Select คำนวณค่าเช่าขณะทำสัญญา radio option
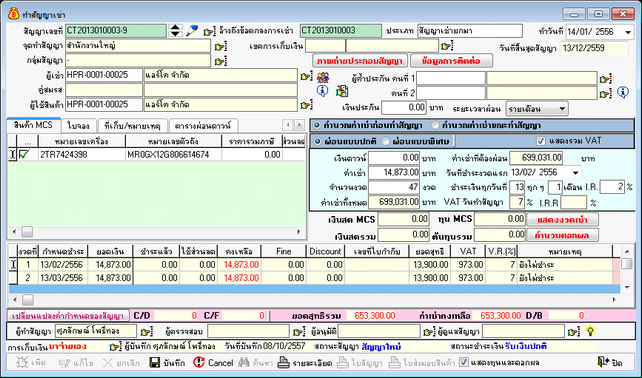The image size is (642, 378). 435,125
